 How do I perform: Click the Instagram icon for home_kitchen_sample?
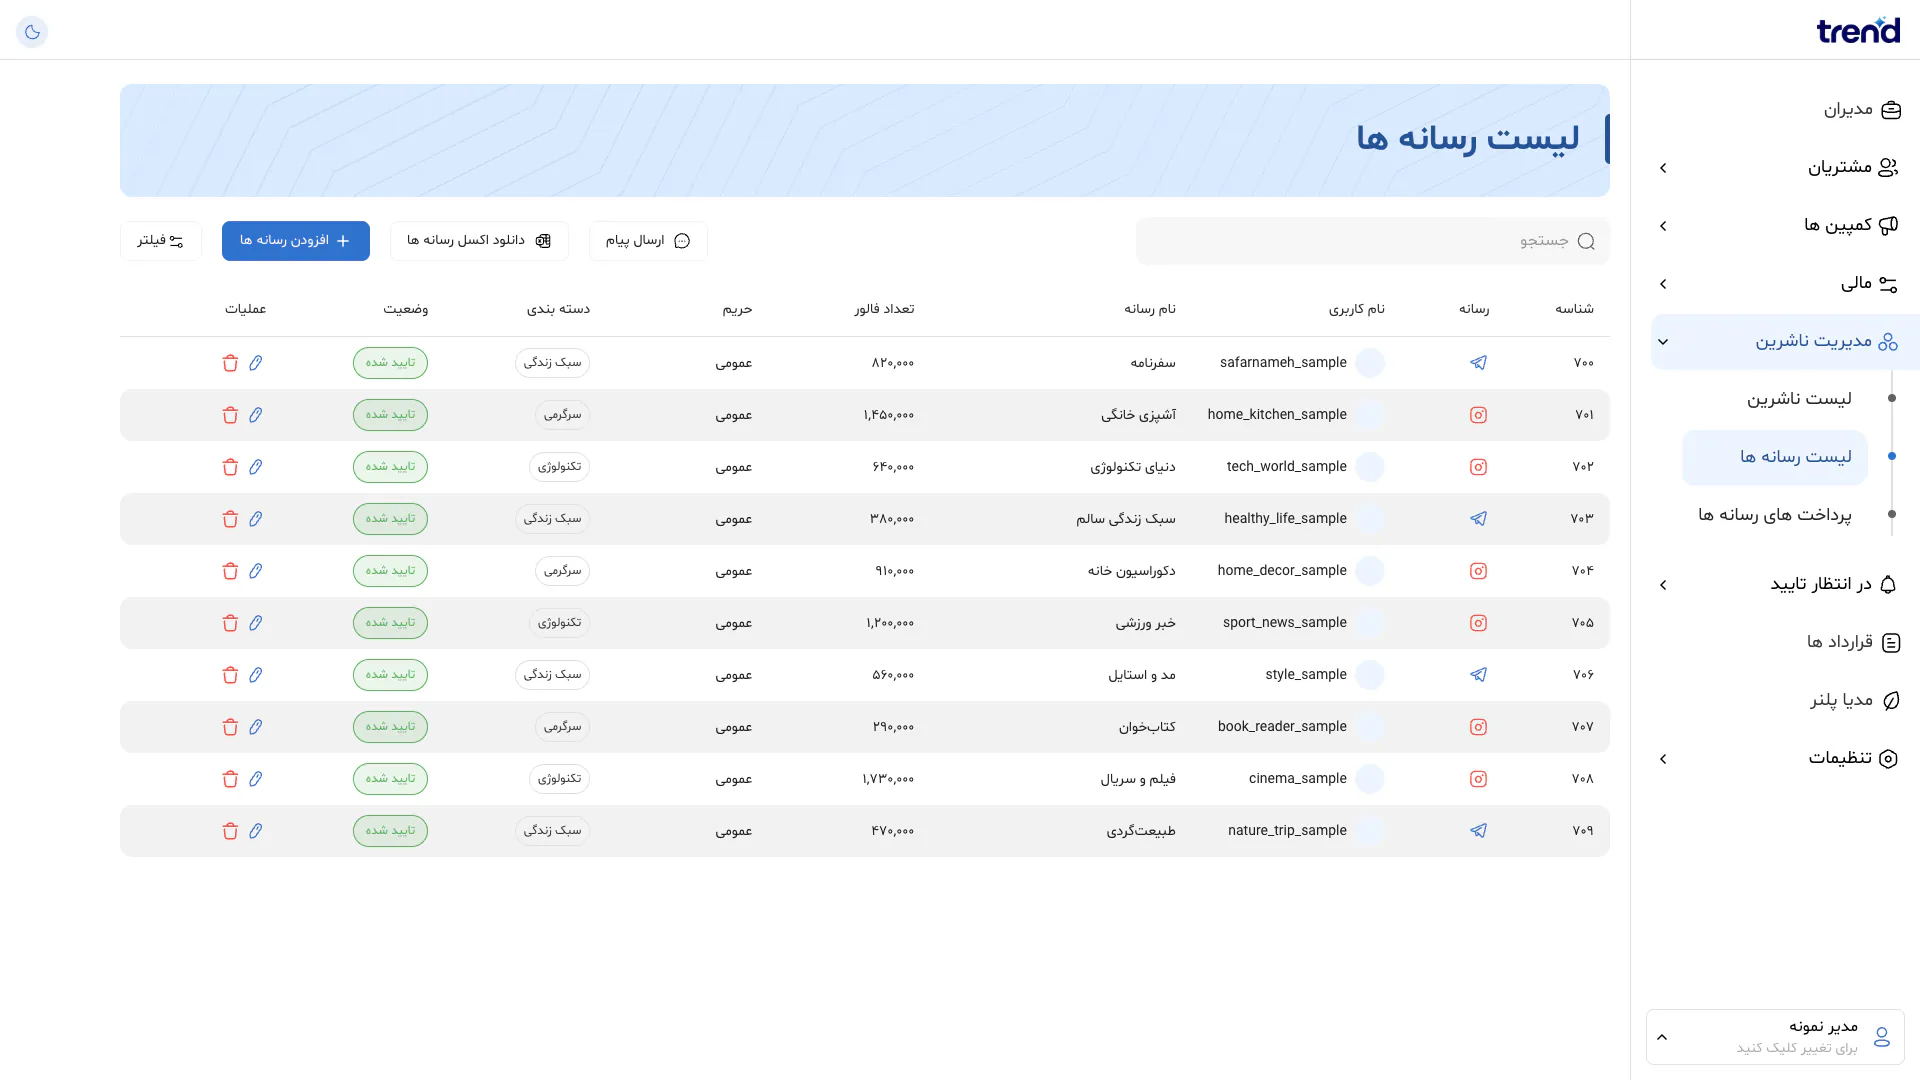tap(1478, 415)
